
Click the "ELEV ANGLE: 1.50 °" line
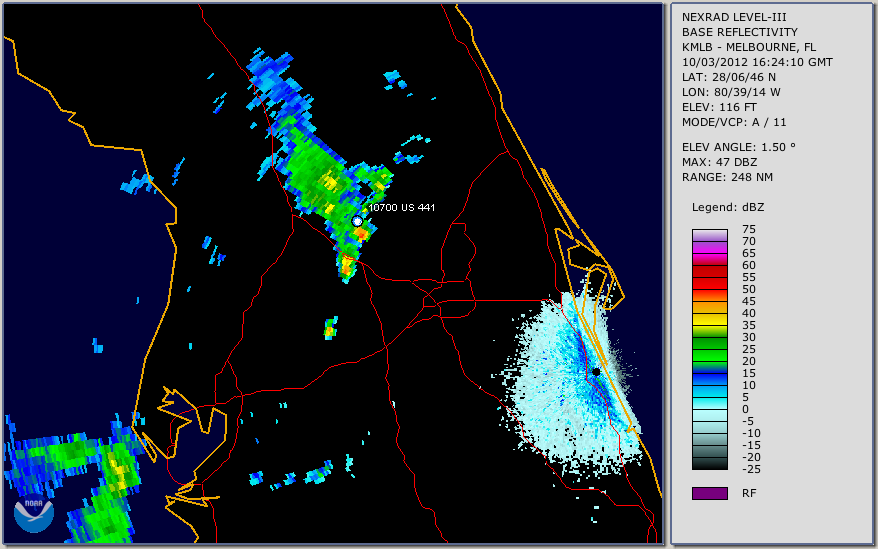pos(738,147)
